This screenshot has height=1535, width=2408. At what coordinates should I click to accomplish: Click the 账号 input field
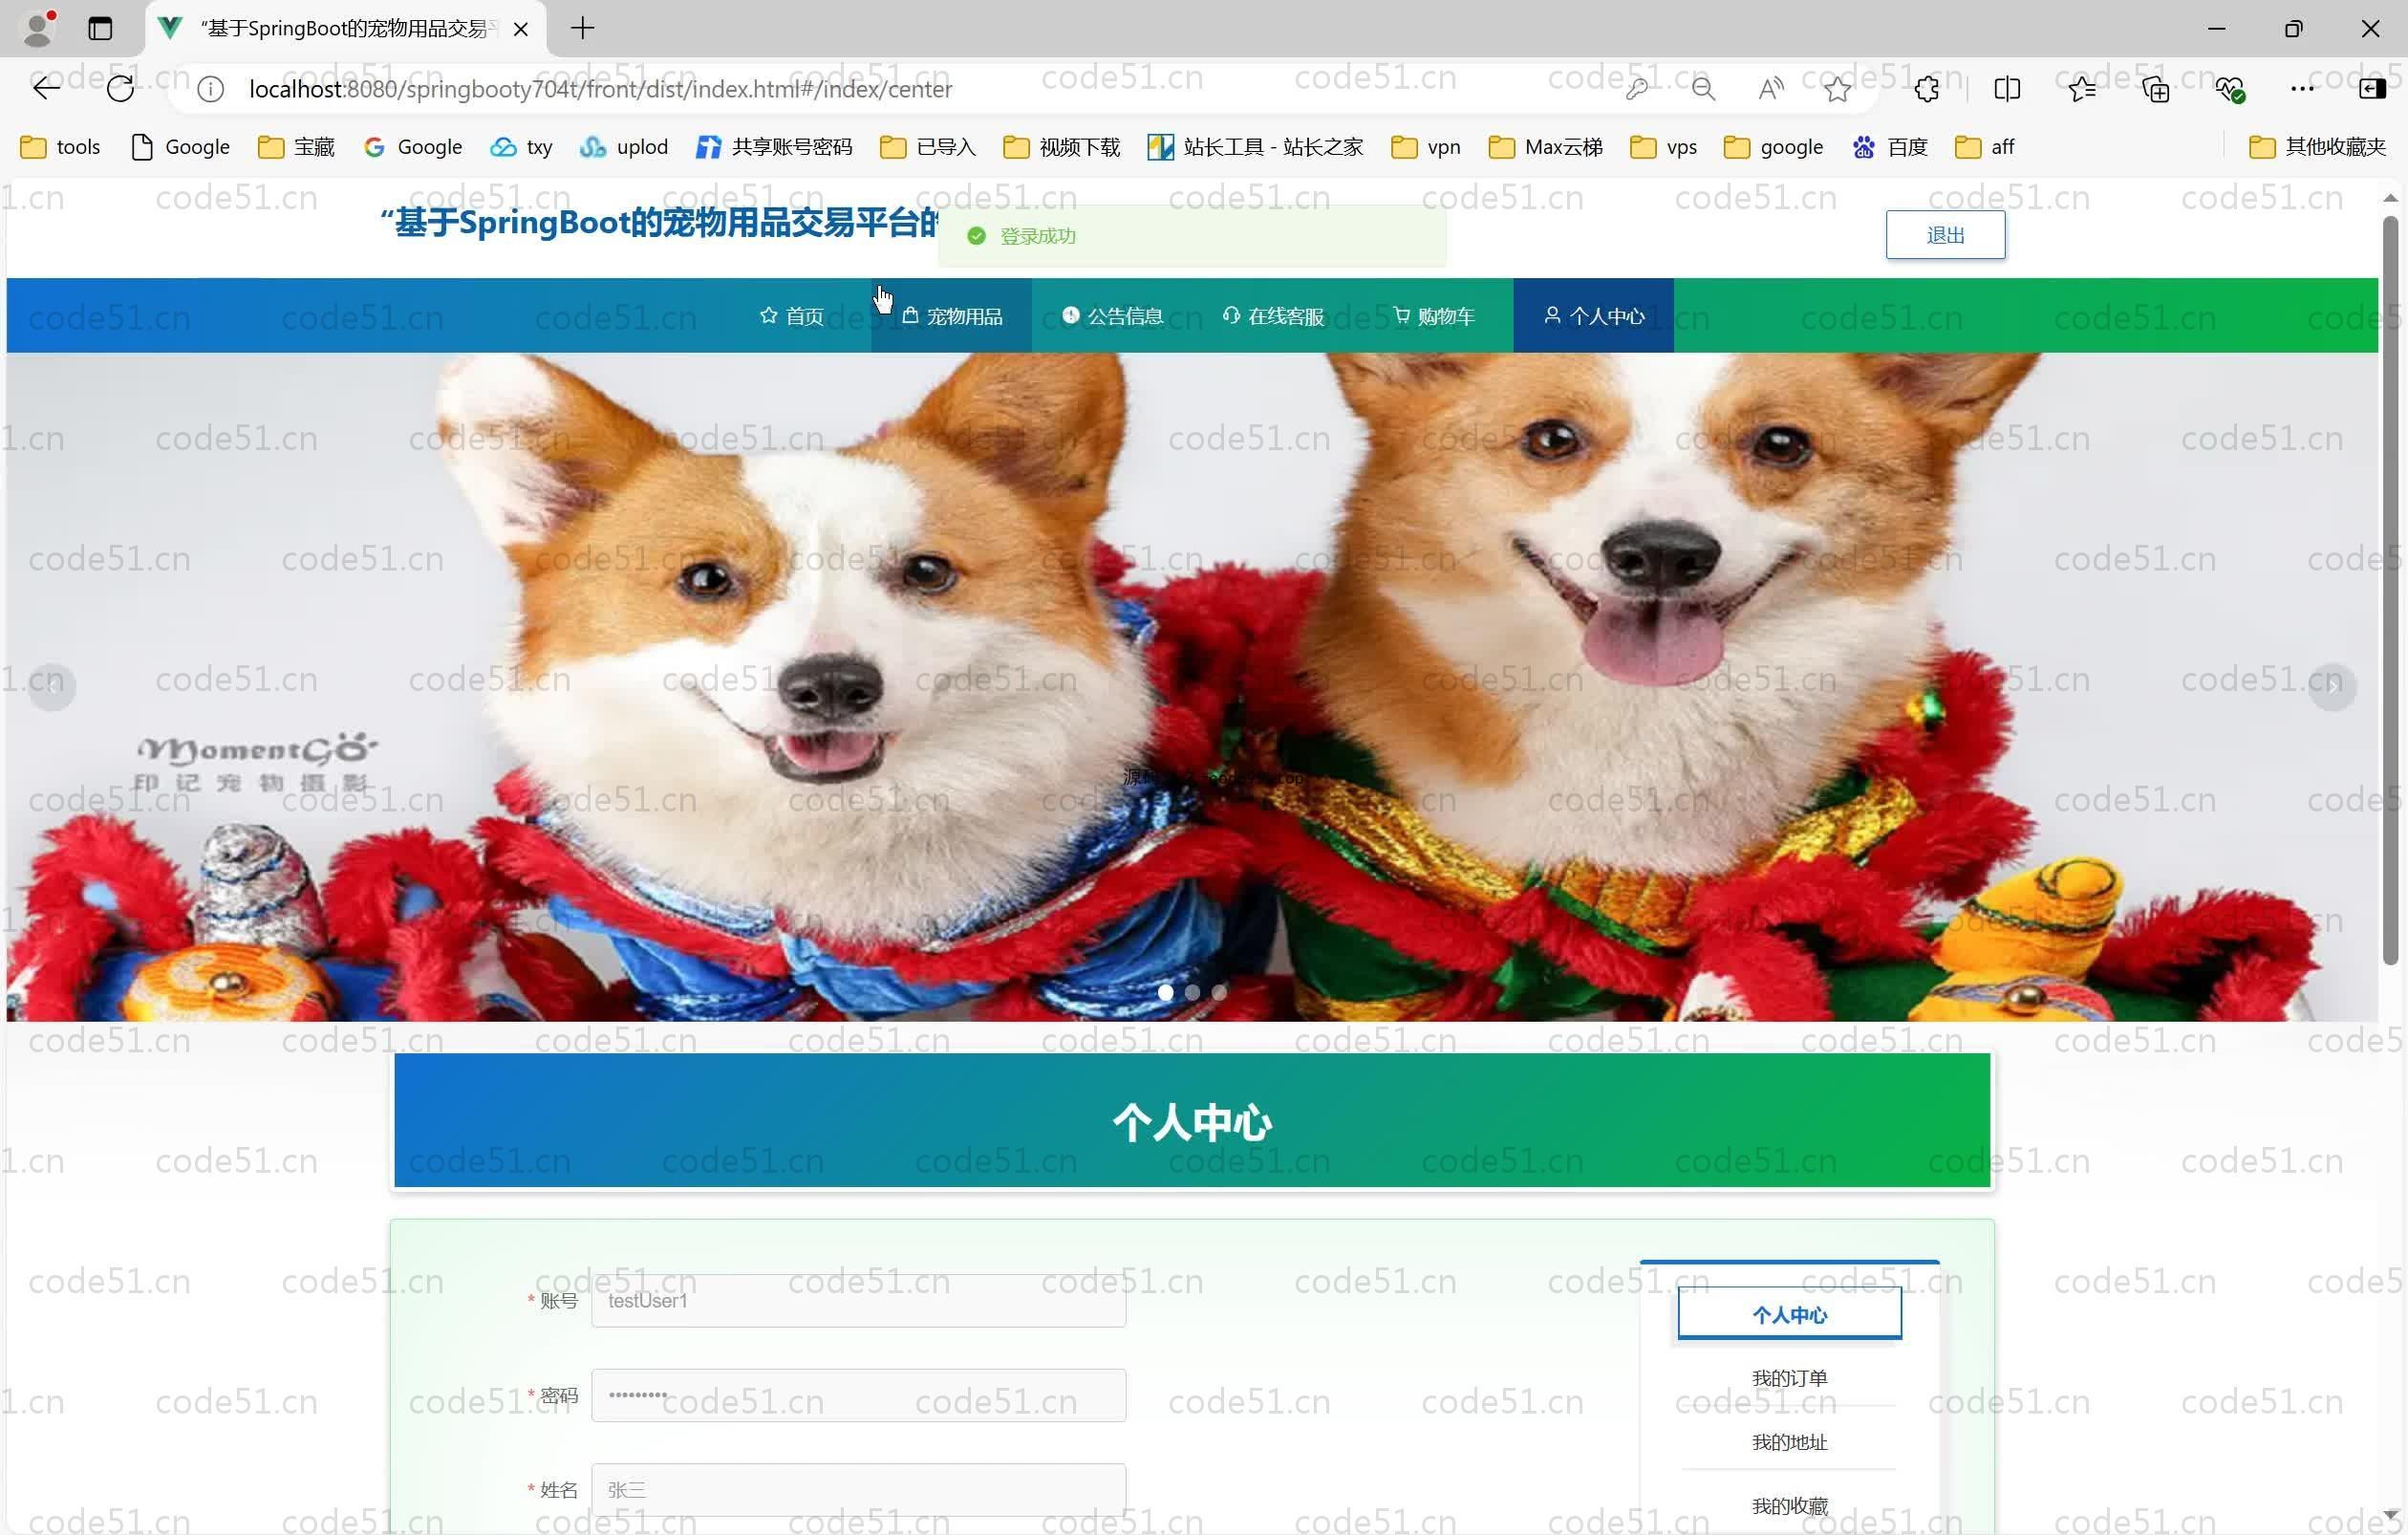pyautogui.click(x=858, y=1300)
